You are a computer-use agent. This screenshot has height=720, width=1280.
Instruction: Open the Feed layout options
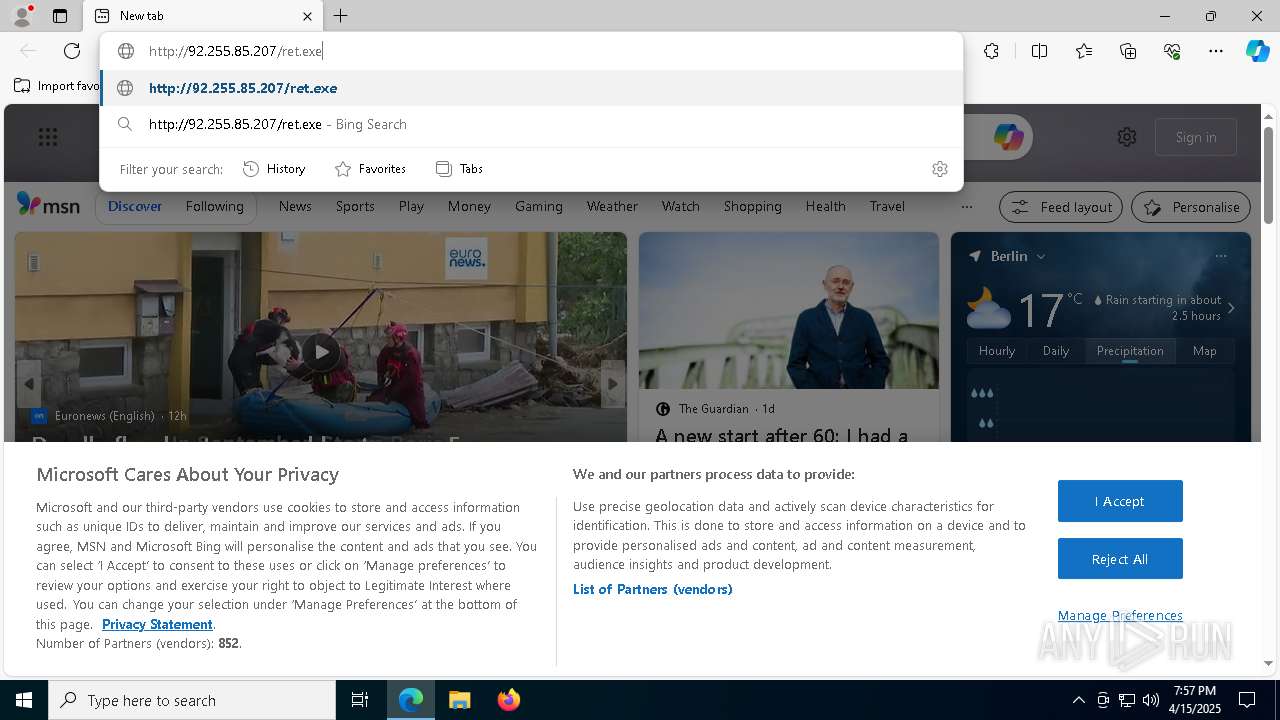point(1062,207)
